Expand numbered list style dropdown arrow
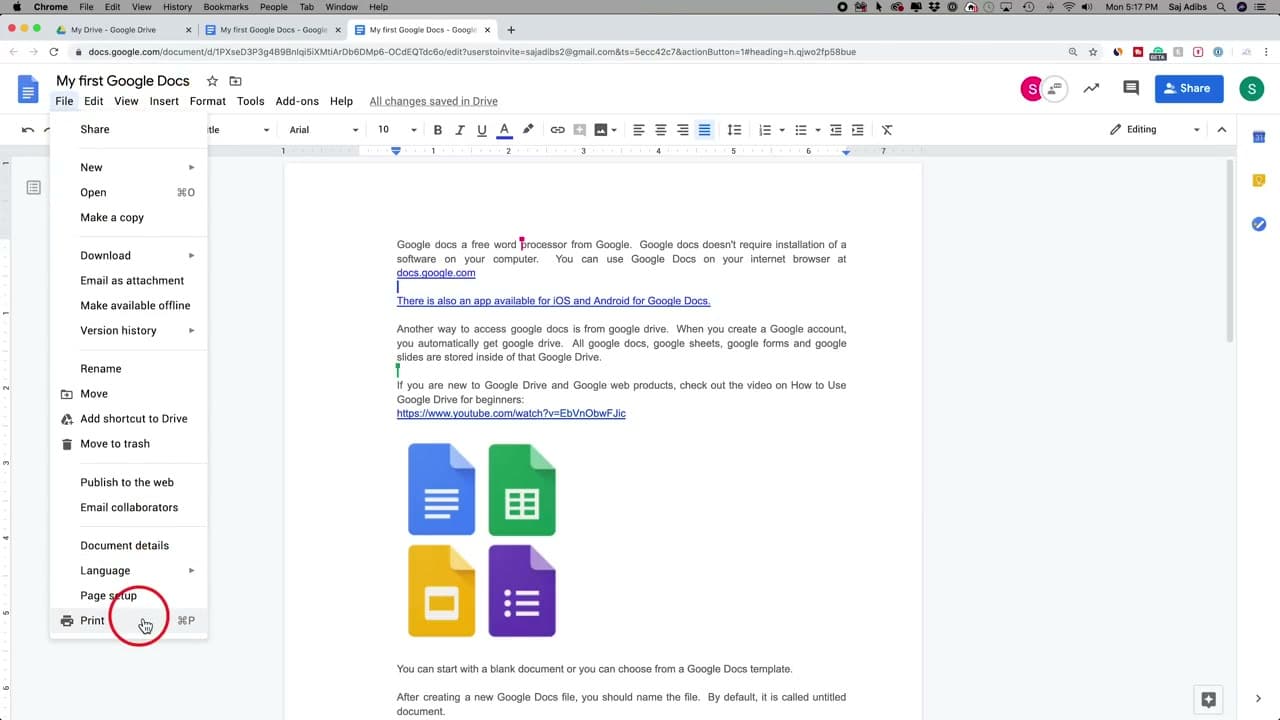The height and width of the screenshot is (720, 1280). coord(782,130)
